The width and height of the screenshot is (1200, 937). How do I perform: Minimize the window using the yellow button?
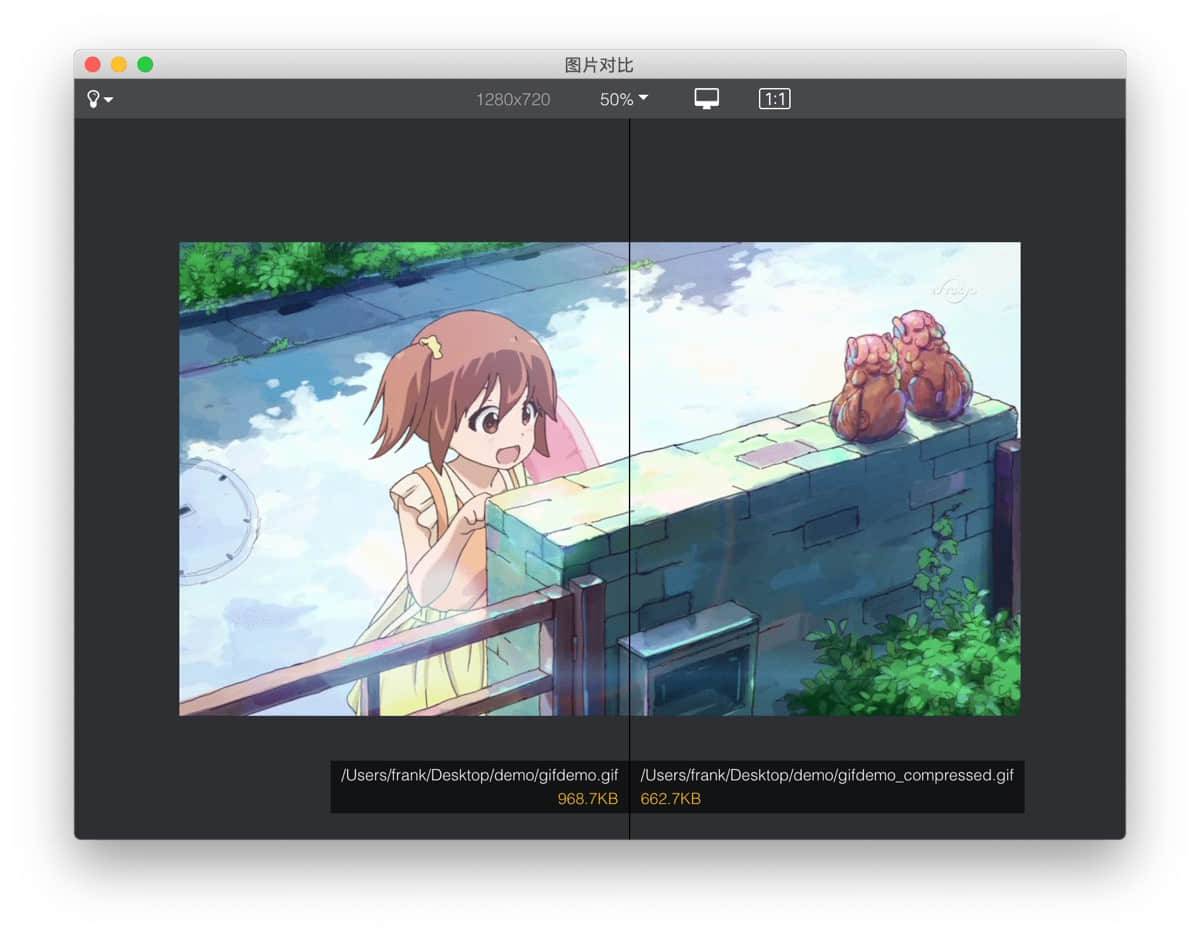119,65
